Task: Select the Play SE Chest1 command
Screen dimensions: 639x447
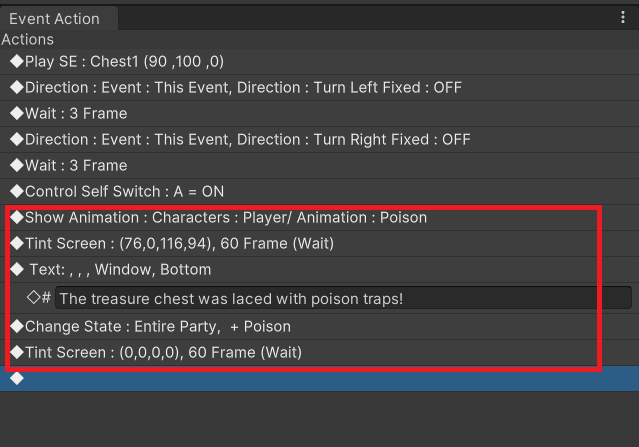Action: pyautogui.click(x=124, y=62)
